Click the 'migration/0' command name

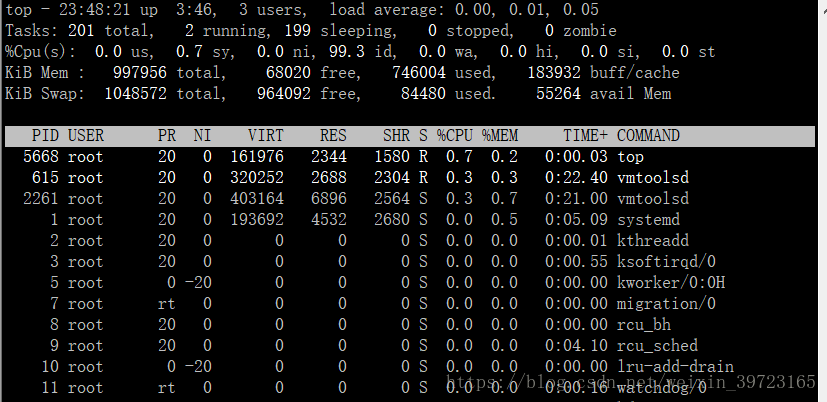point(666,304)
